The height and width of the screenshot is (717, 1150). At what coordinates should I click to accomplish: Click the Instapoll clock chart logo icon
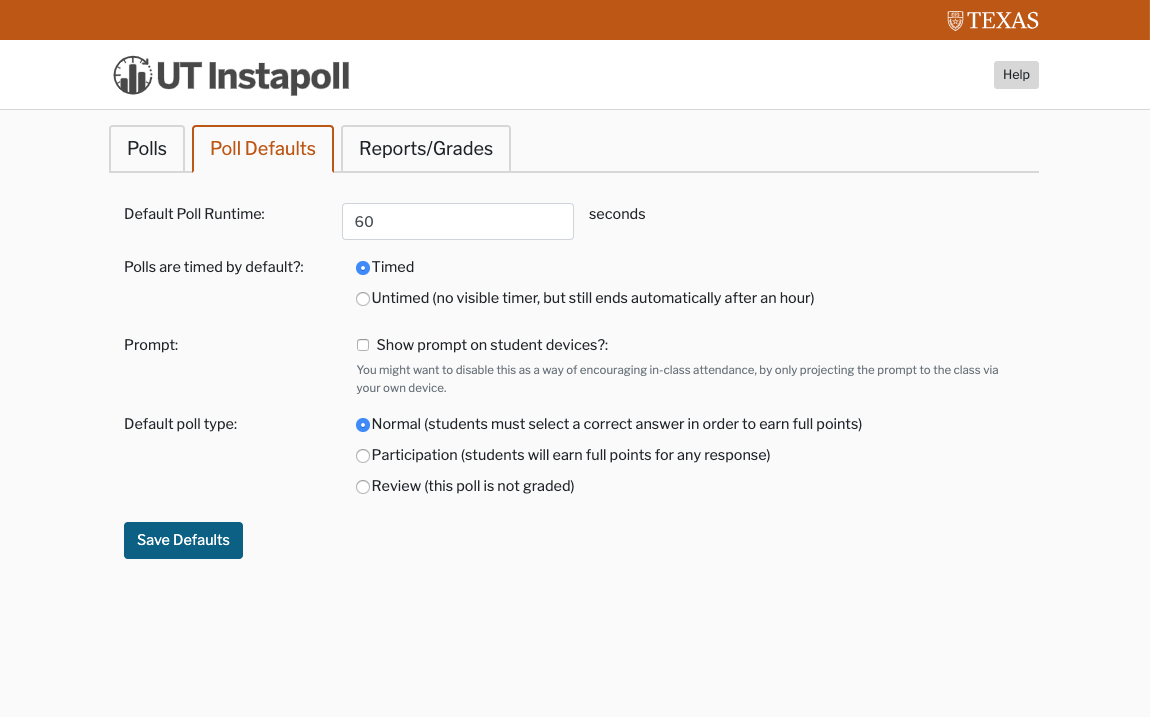pyautogui.click(x=132, y=76)
